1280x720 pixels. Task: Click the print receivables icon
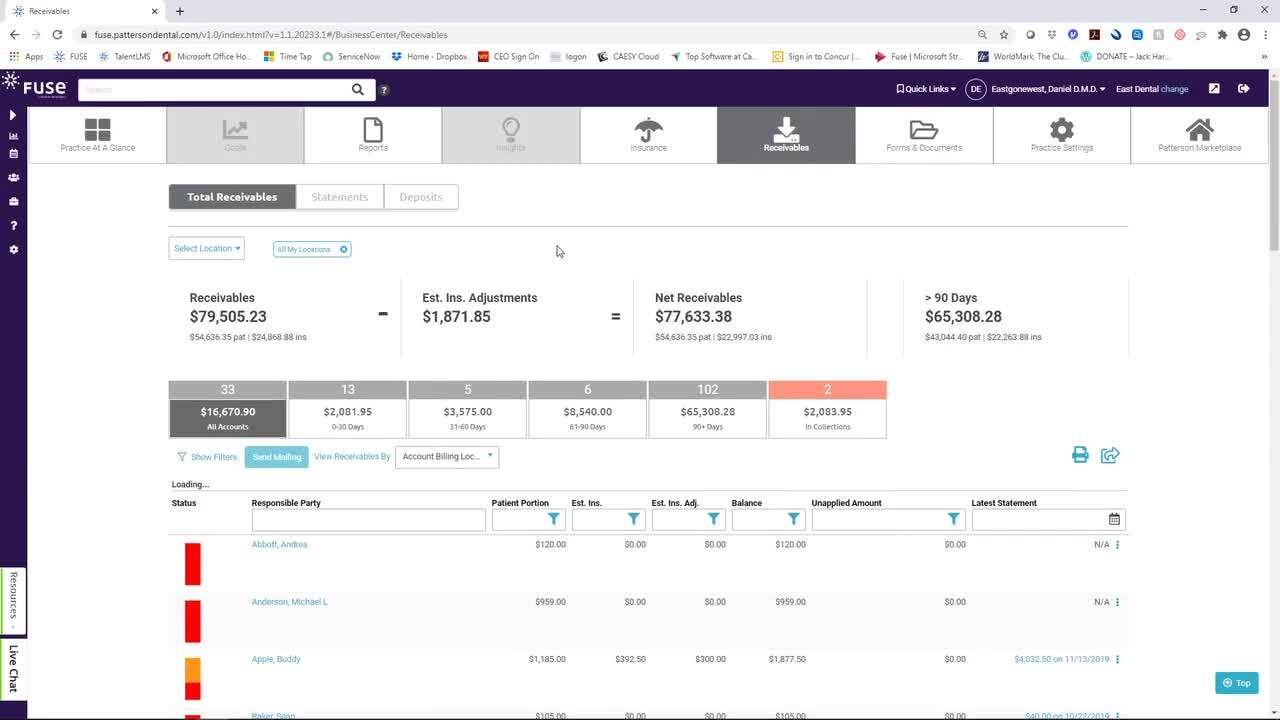tap(1080, 455)
